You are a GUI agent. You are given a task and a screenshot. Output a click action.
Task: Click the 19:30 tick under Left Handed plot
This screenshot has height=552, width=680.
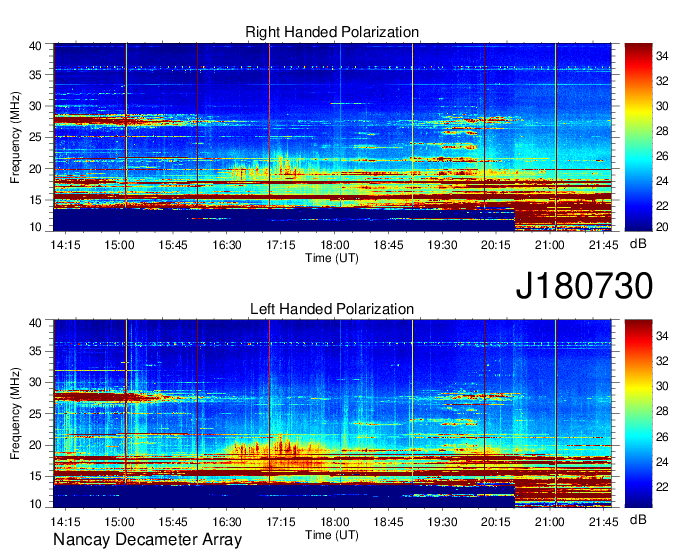coord(442,522)
